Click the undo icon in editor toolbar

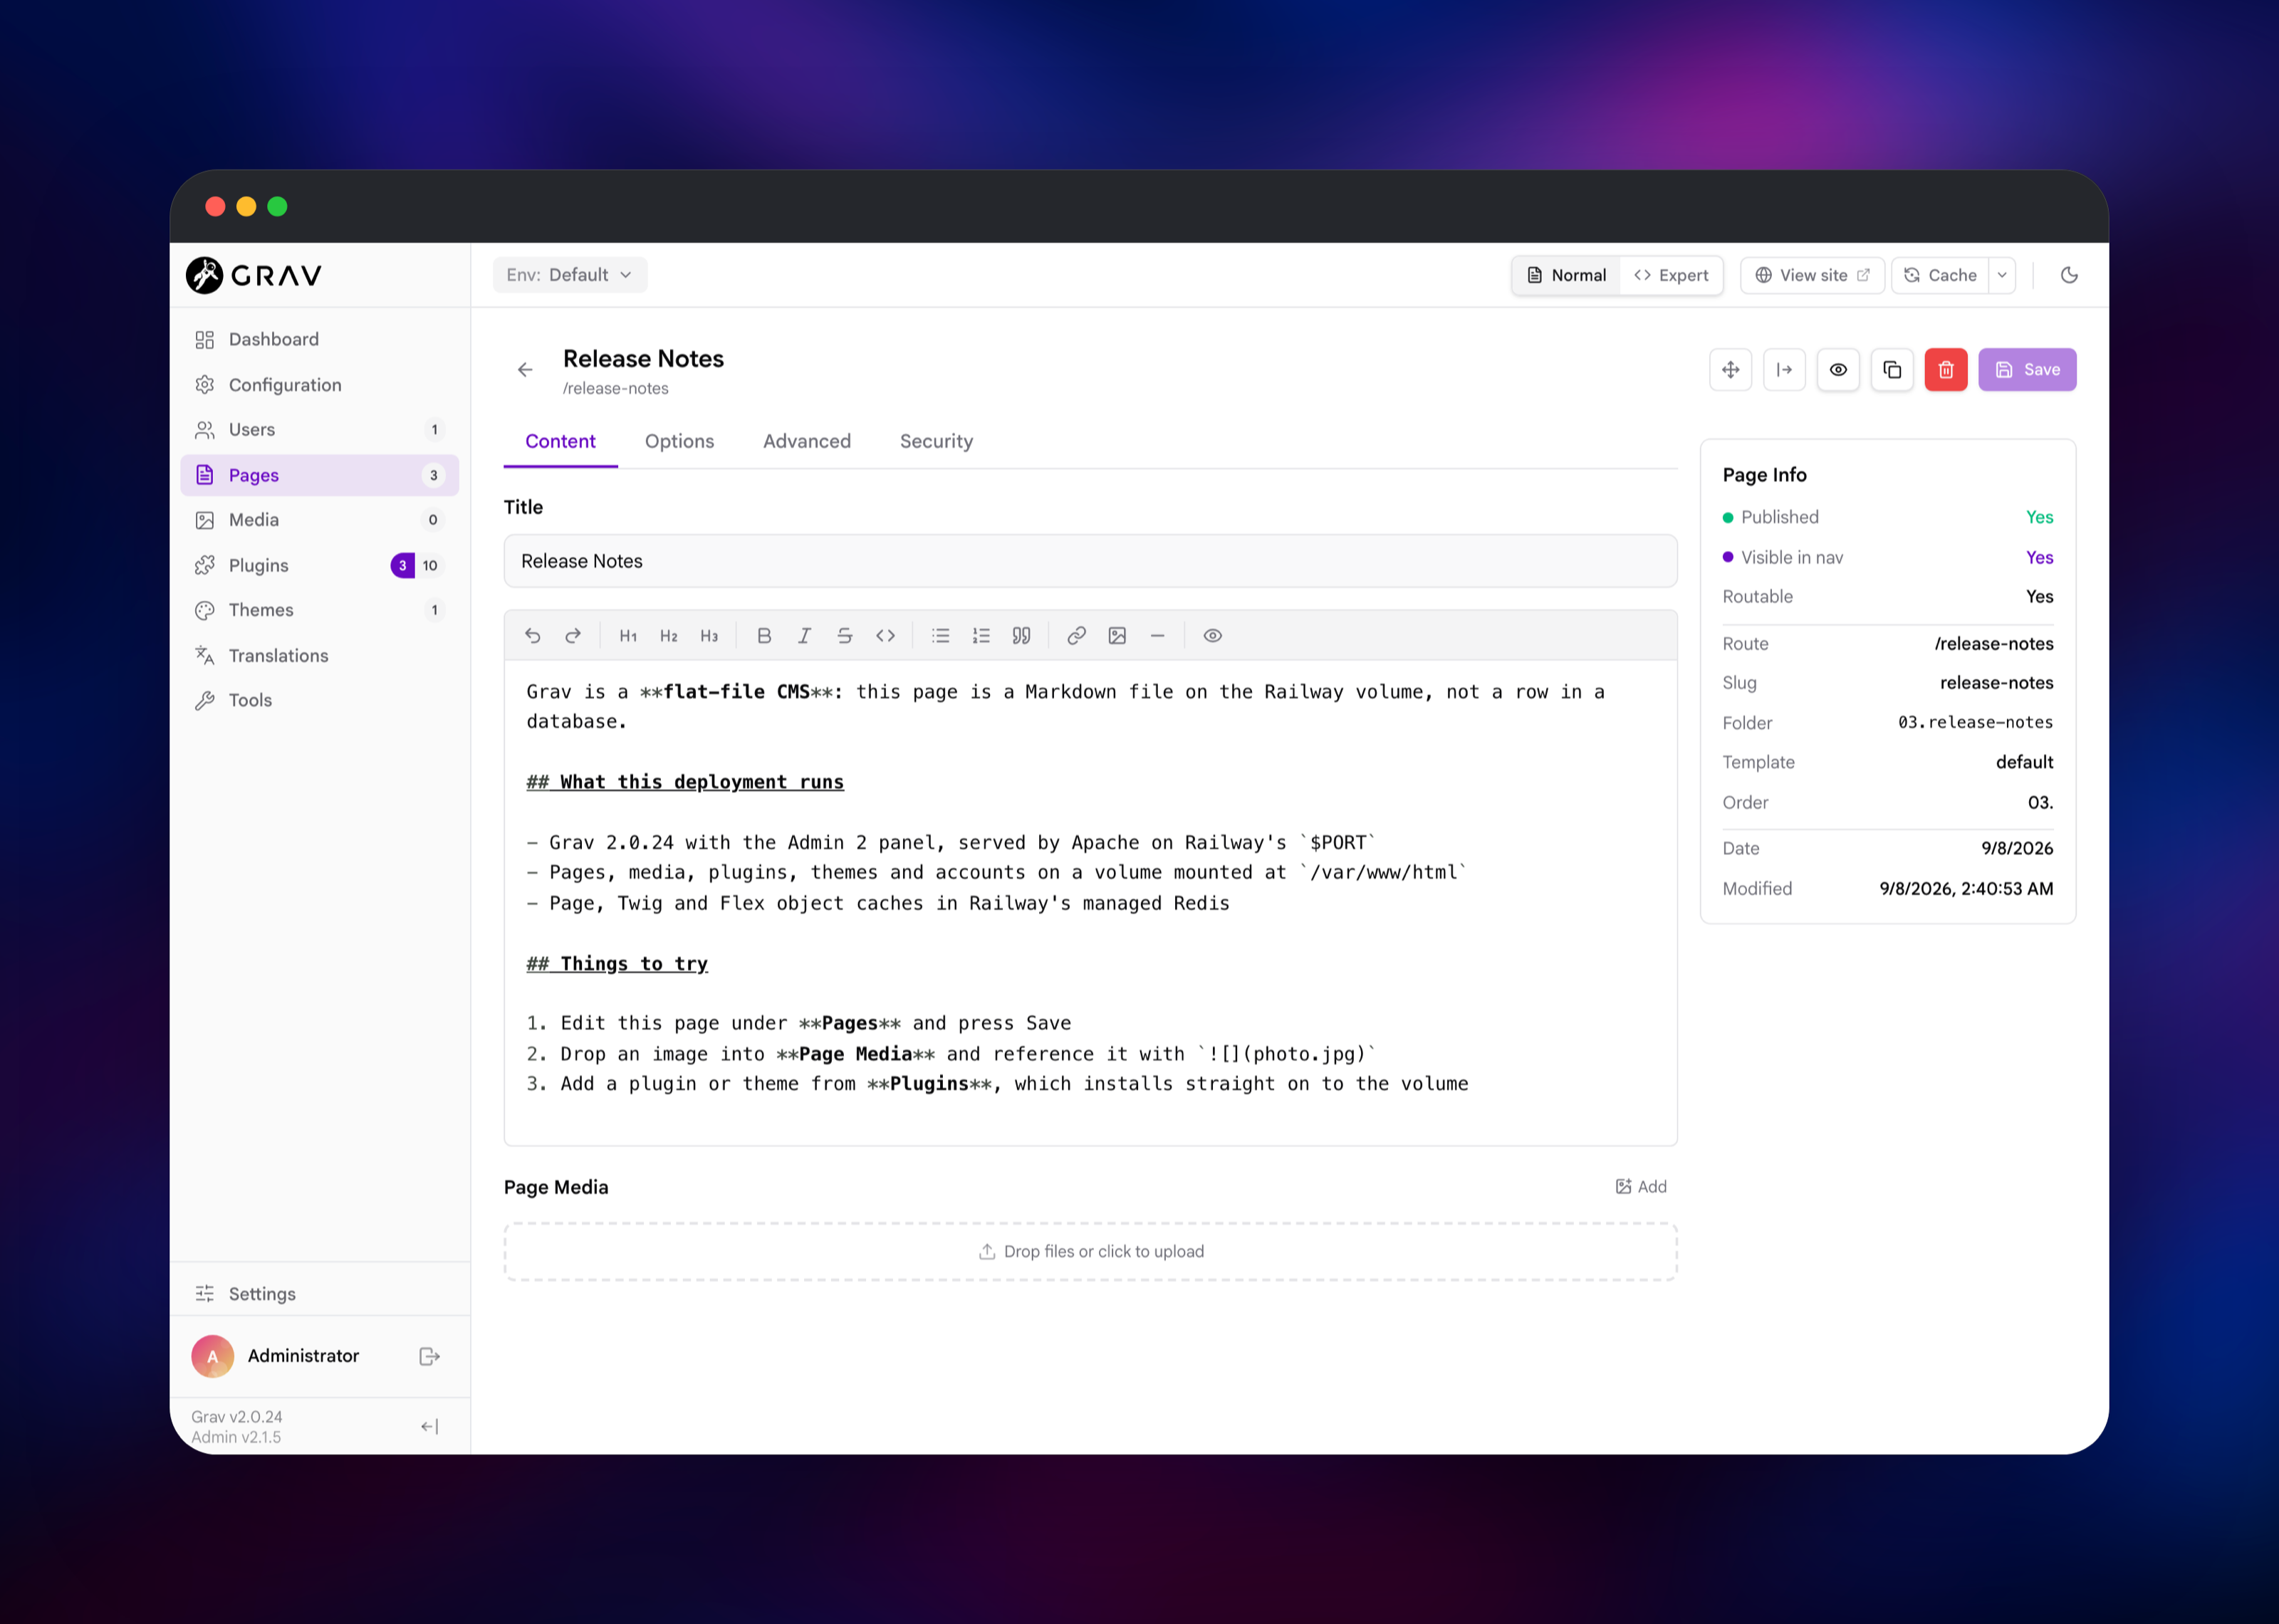click(532, 636)
